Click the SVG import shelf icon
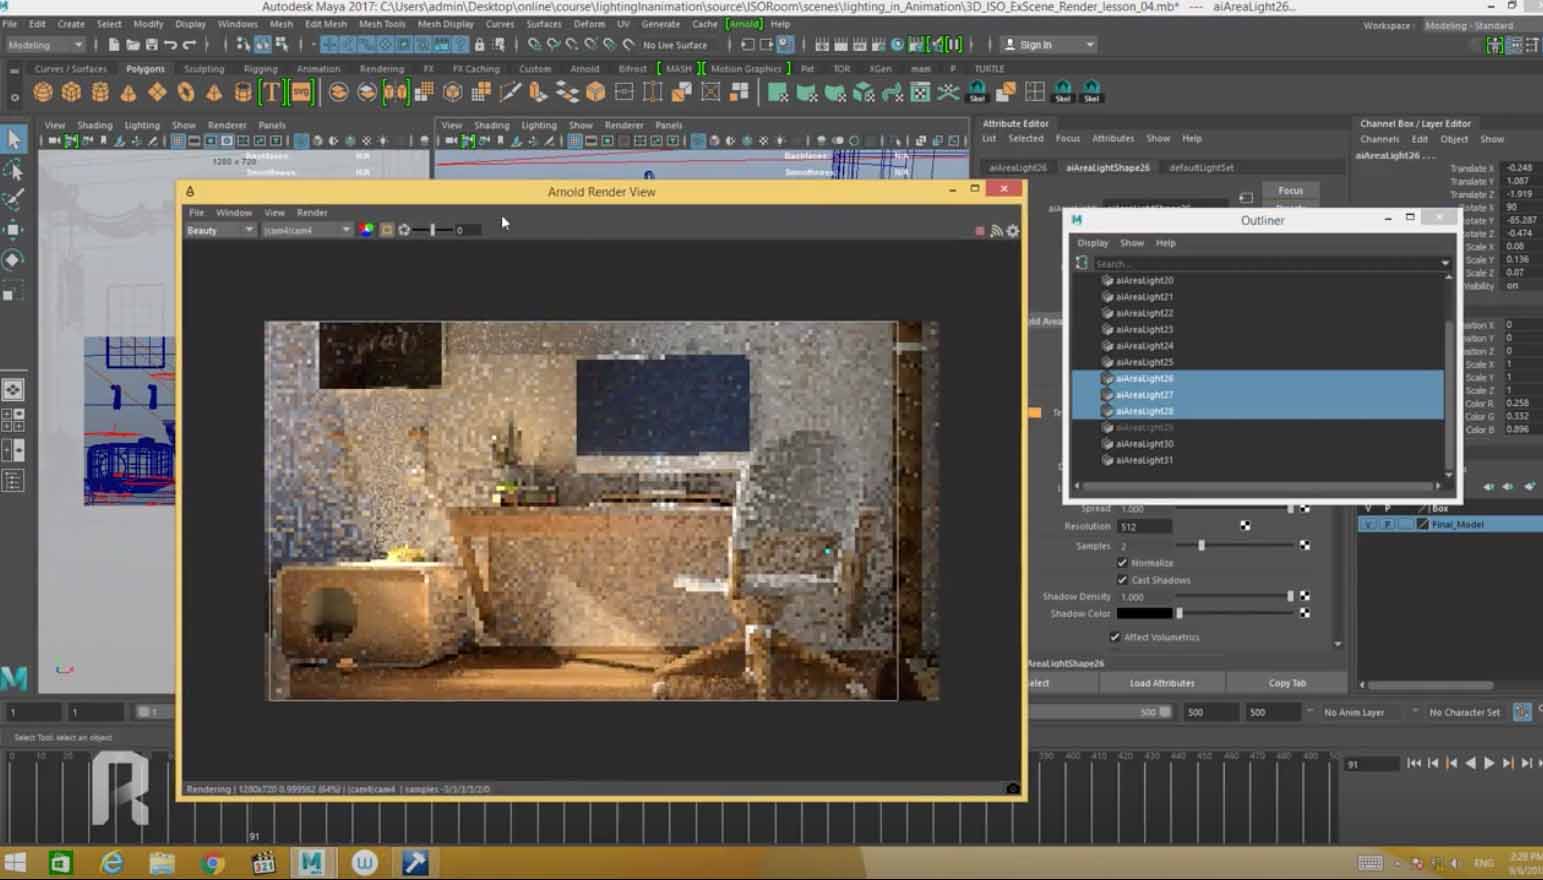The height and width of the screenshot is (880, 1543). point(301,93)
